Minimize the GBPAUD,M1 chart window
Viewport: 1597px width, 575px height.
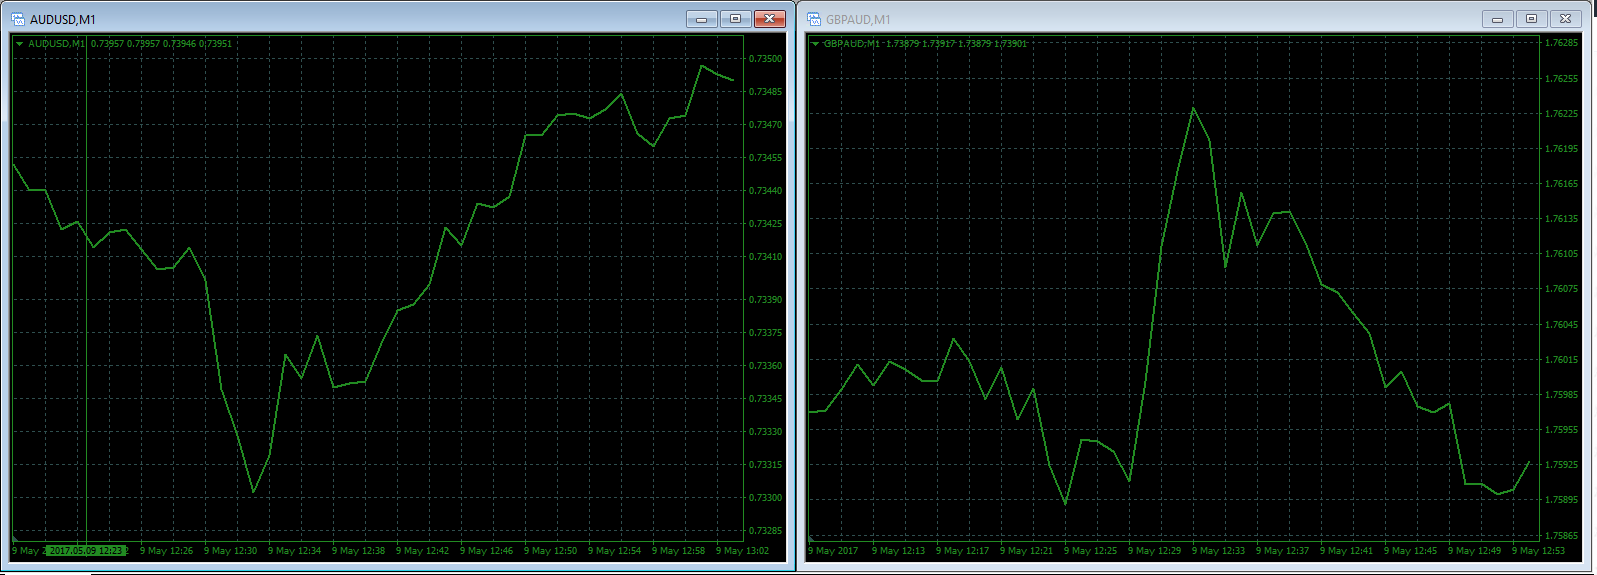click(1497, 19)
